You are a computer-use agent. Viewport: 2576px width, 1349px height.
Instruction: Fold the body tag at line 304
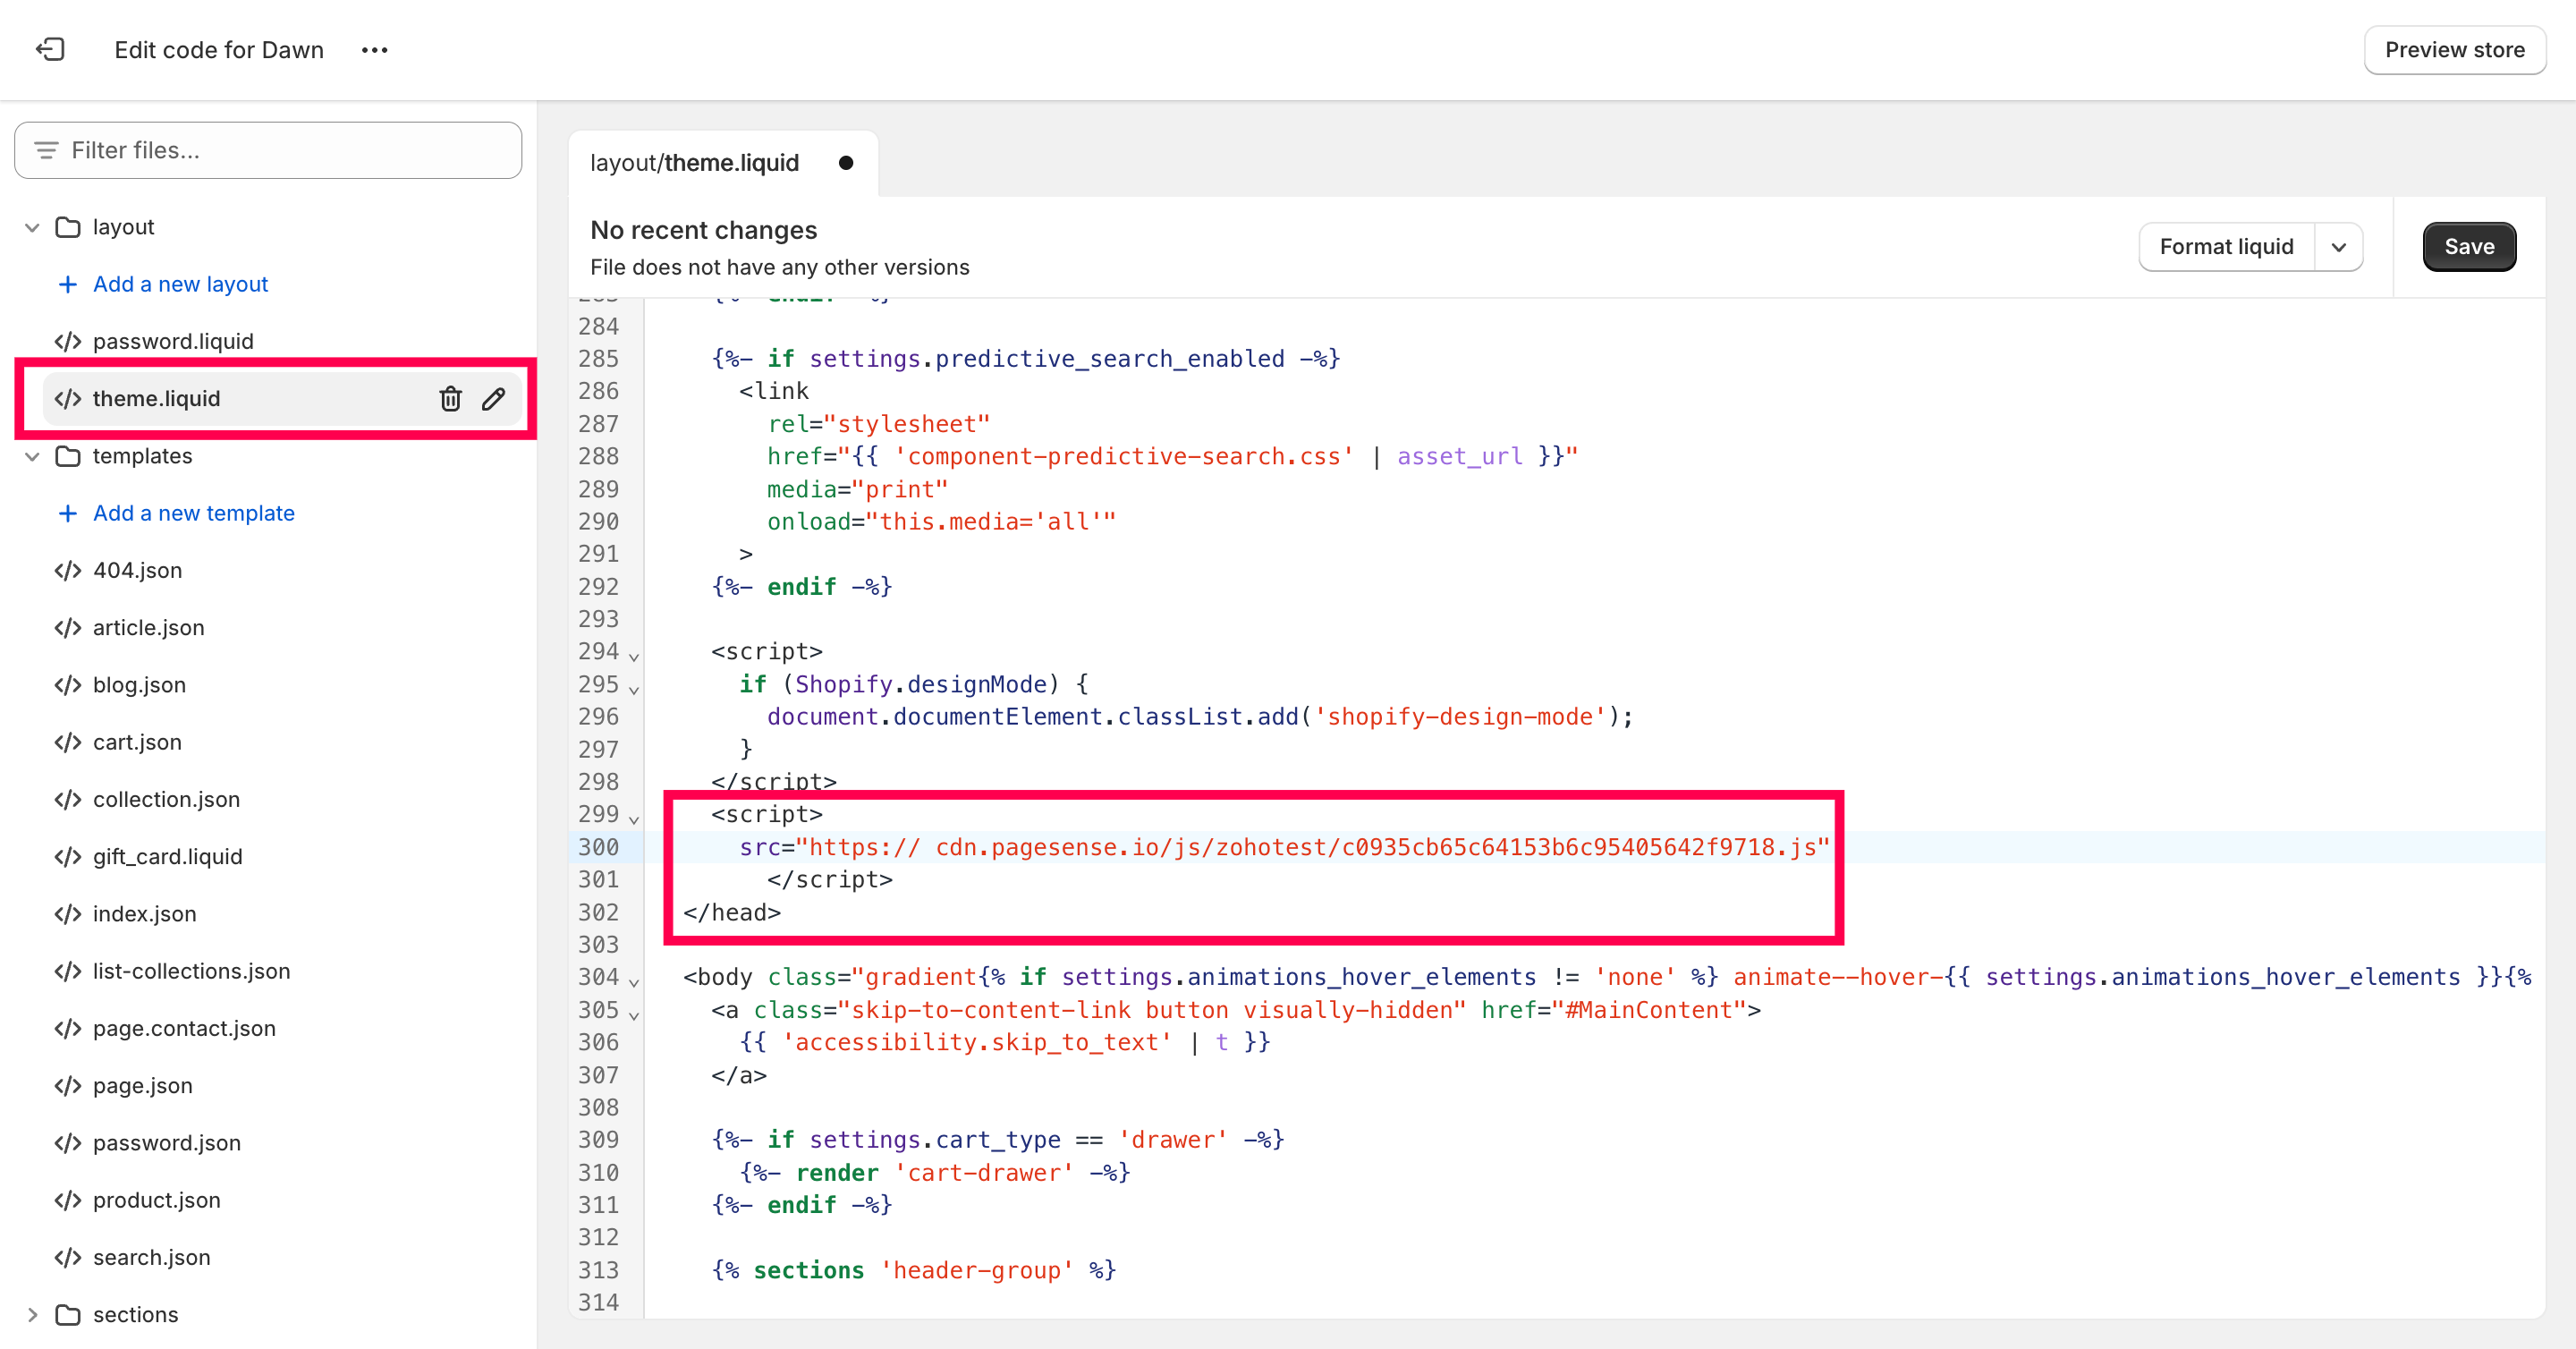634,982
